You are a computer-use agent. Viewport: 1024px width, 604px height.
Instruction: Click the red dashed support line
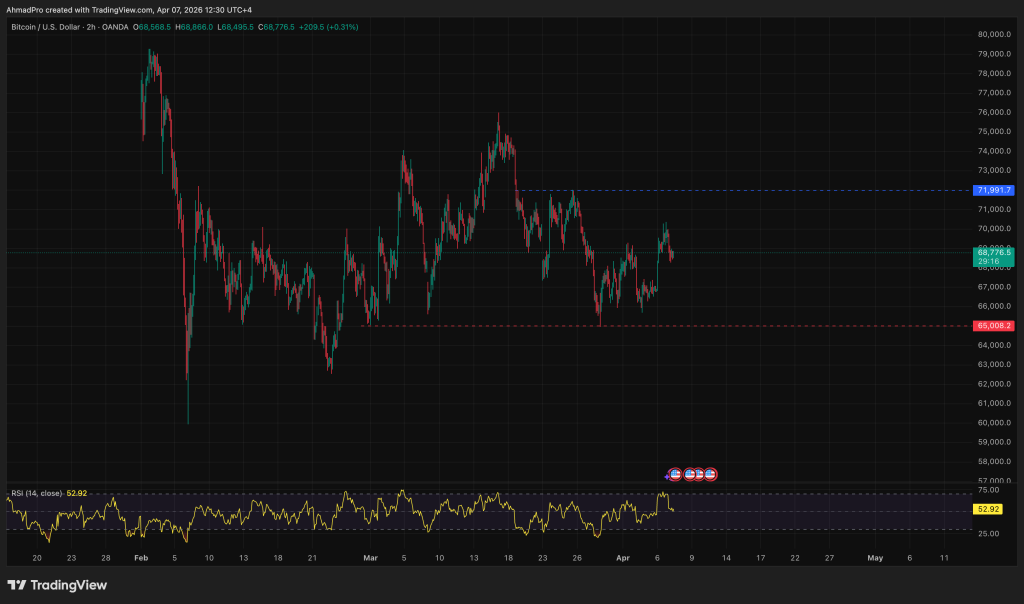pos(700,326)
